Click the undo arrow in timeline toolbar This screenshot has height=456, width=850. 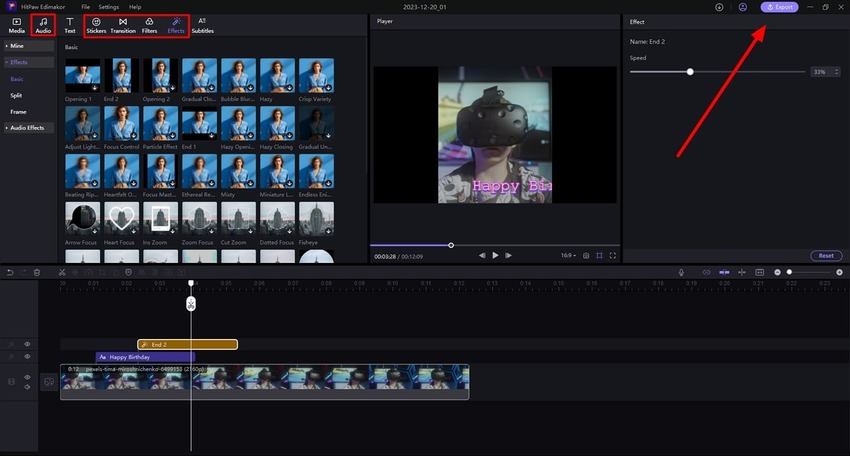tap(10, 272)
